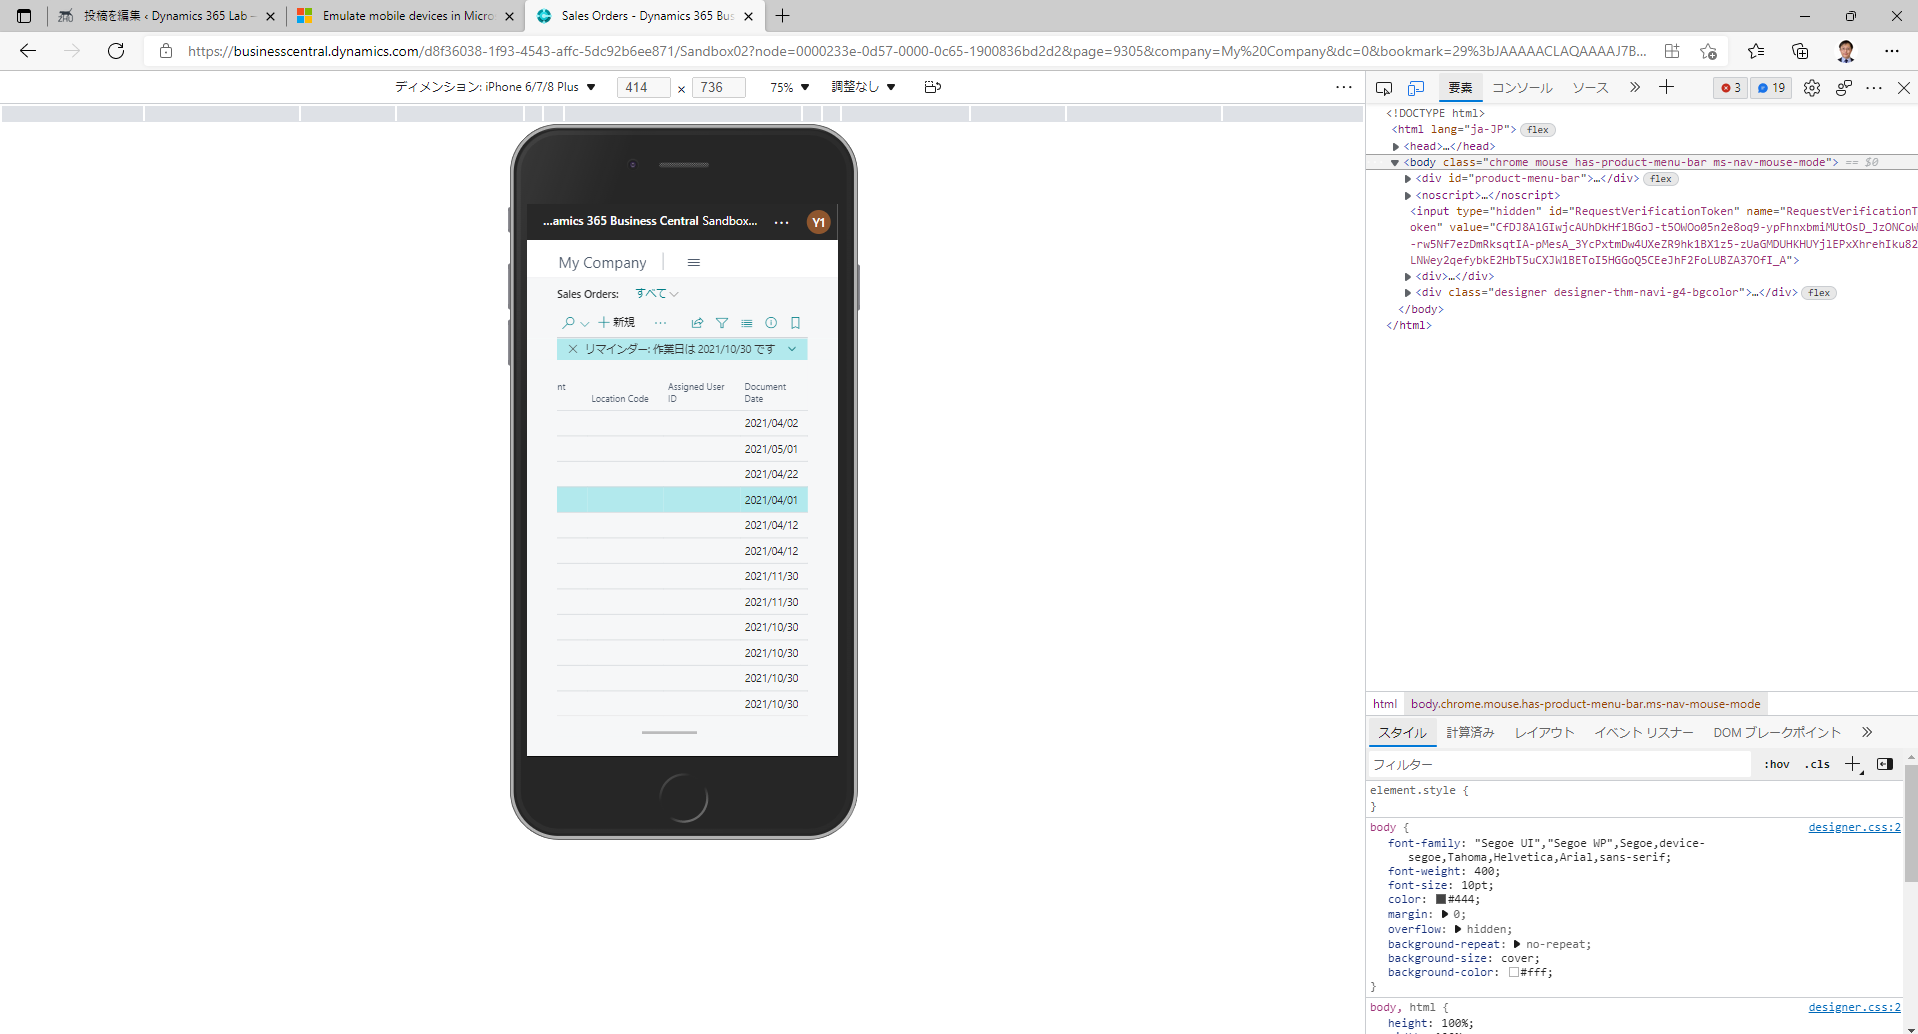1918x1034 pixels.
Task: Switch to the コンソール tab in DevTools
Action: tap(1521, 88)
